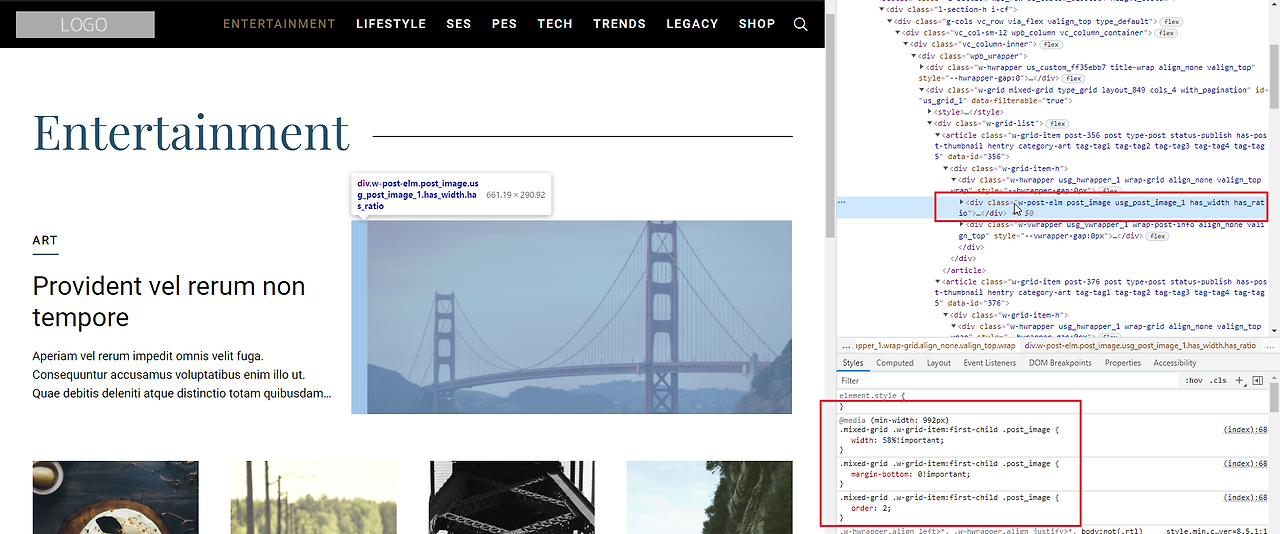Collapse the vc_column-inner div node

click(905, 44)
